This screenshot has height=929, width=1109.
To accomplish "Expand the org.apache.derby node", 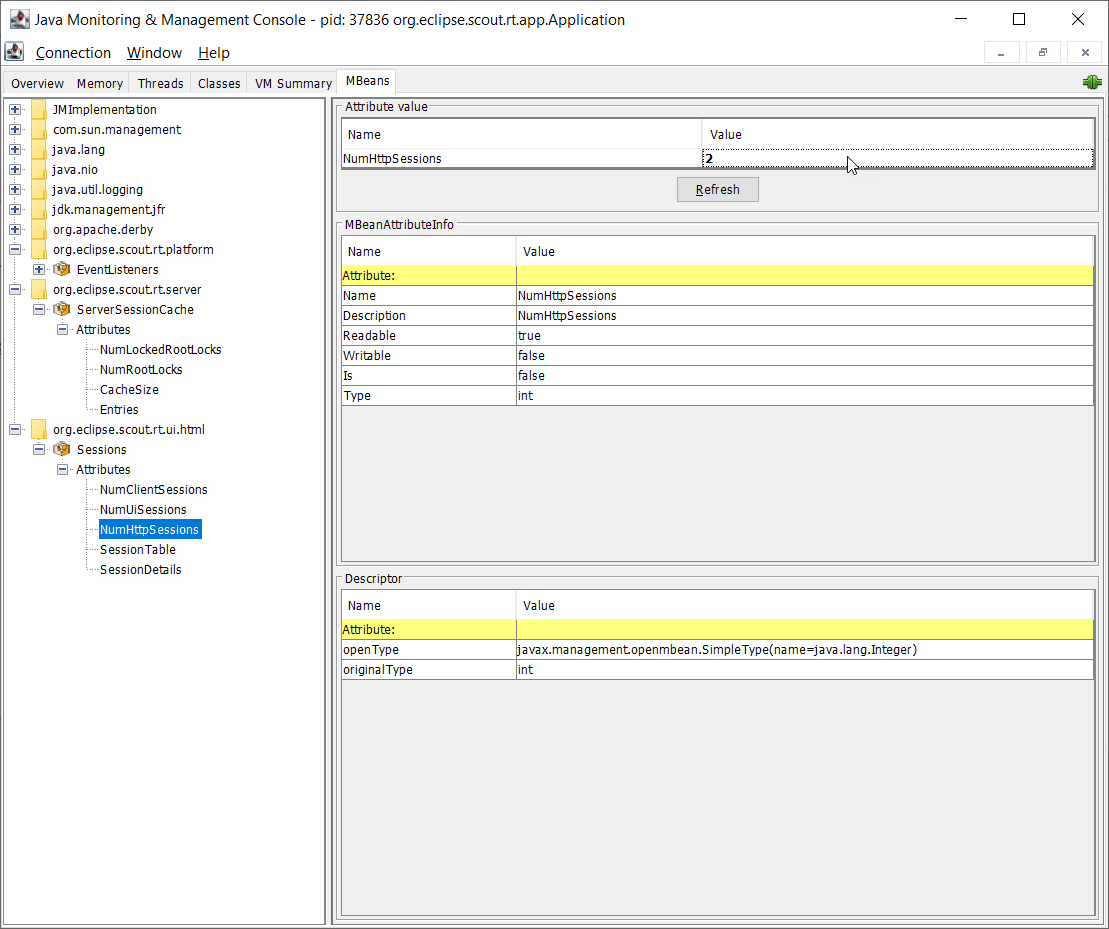I will pyautogui.click(x=15, y=230).
